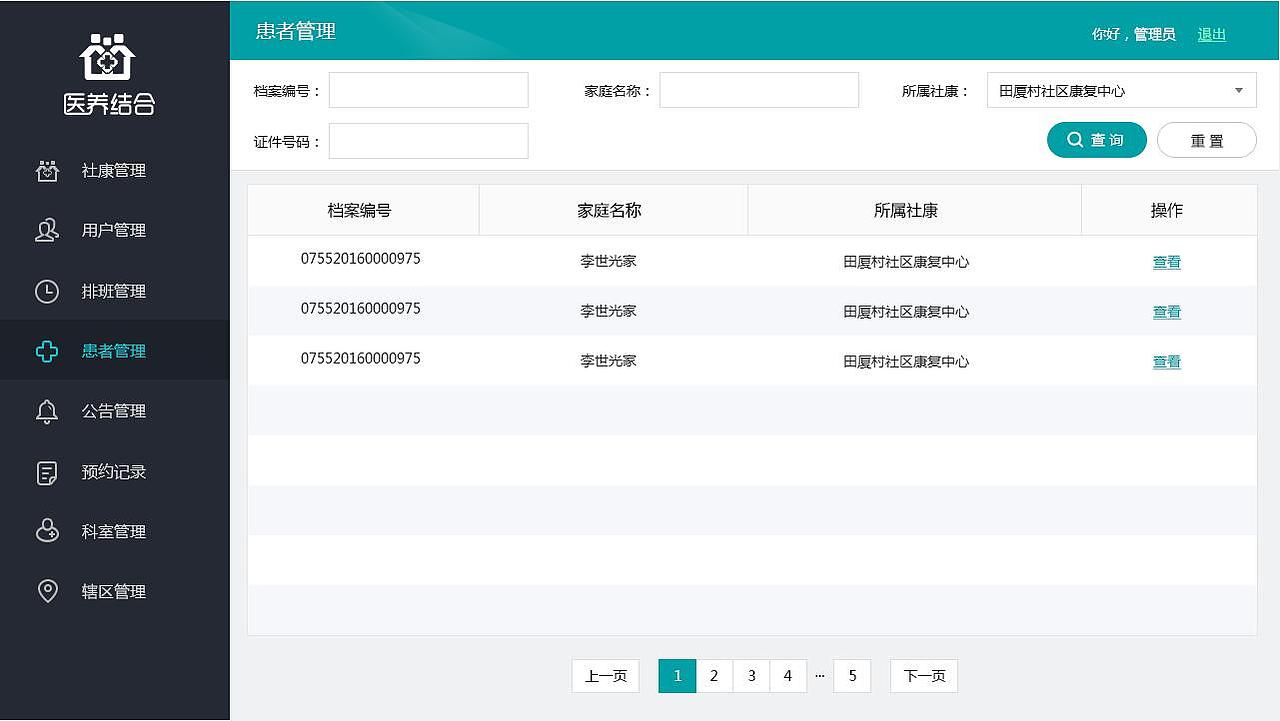This screenshot has height=721, width=1280.
Task: Click 查看 link in second row
Action: (x=1167, y=312)
